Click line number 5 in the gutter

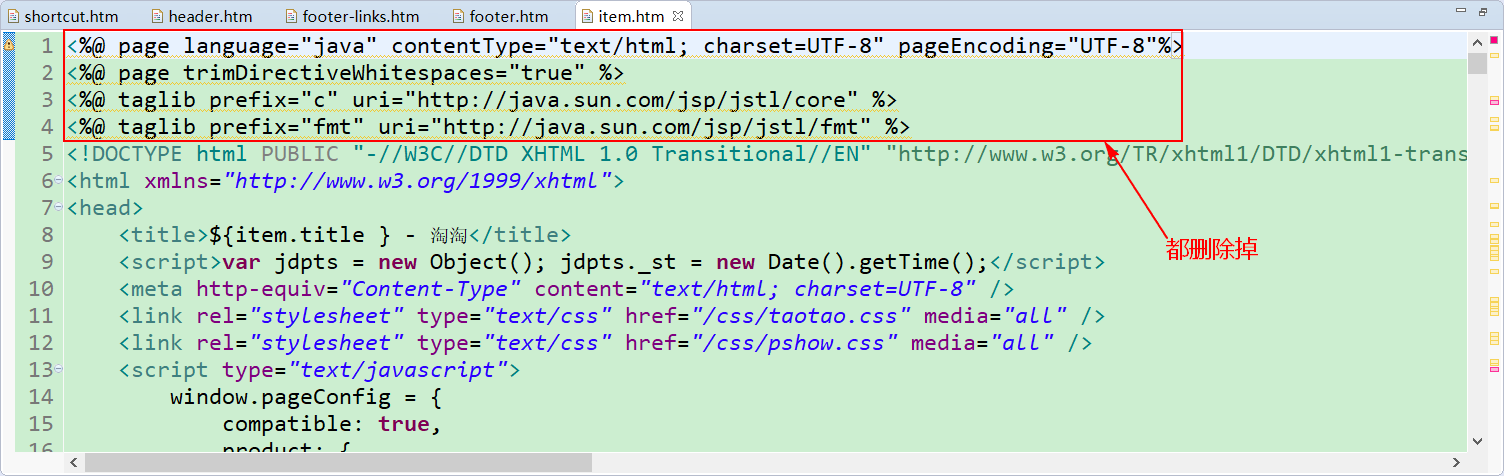(x=47, y=154)
